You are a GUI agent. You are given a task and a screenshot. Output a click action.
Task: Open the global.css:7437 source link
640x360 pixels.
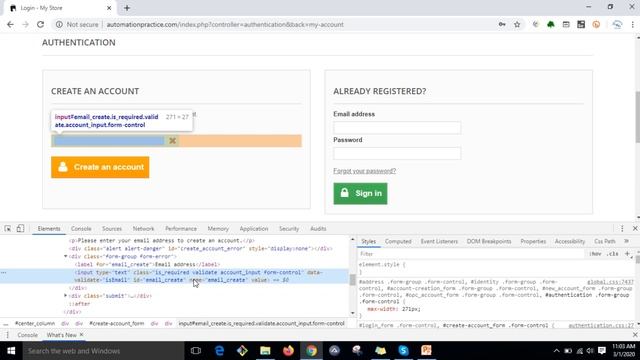[611, 282]
